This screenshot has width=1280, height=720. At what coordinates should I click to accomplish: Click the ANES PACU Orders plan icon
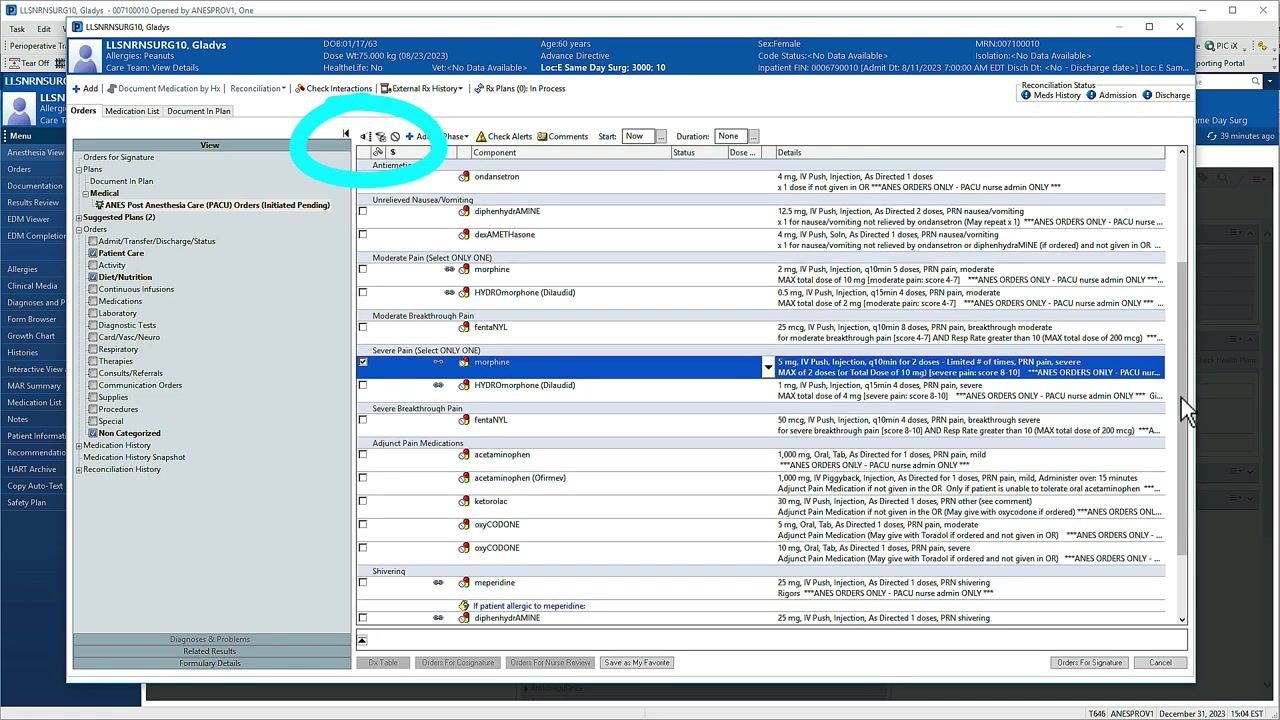99,205
